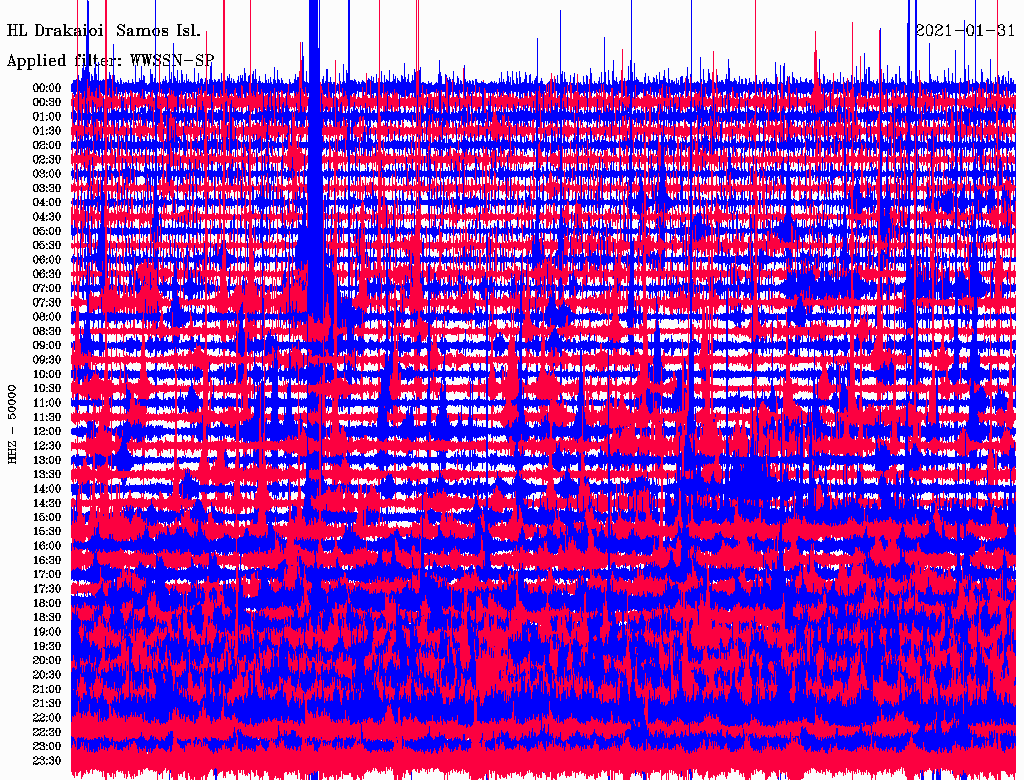
Task: Click the 15:00 trace label
Action: click(x=48, y=518)
